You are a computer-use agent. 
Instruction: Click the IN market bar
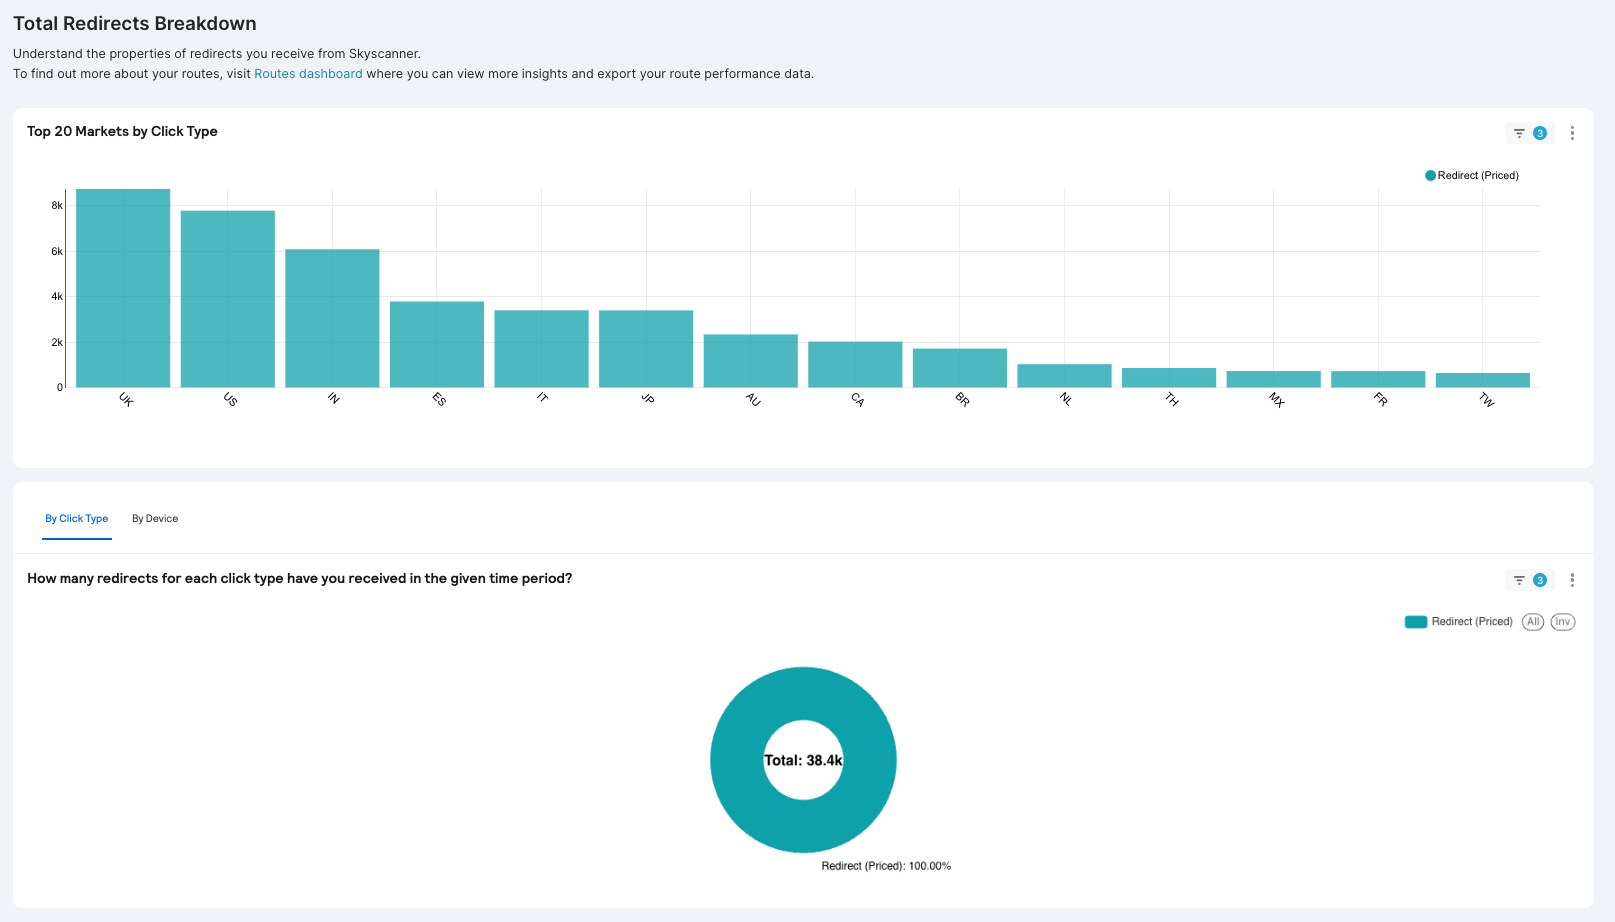pyautogui.click(x=332, y=318)
